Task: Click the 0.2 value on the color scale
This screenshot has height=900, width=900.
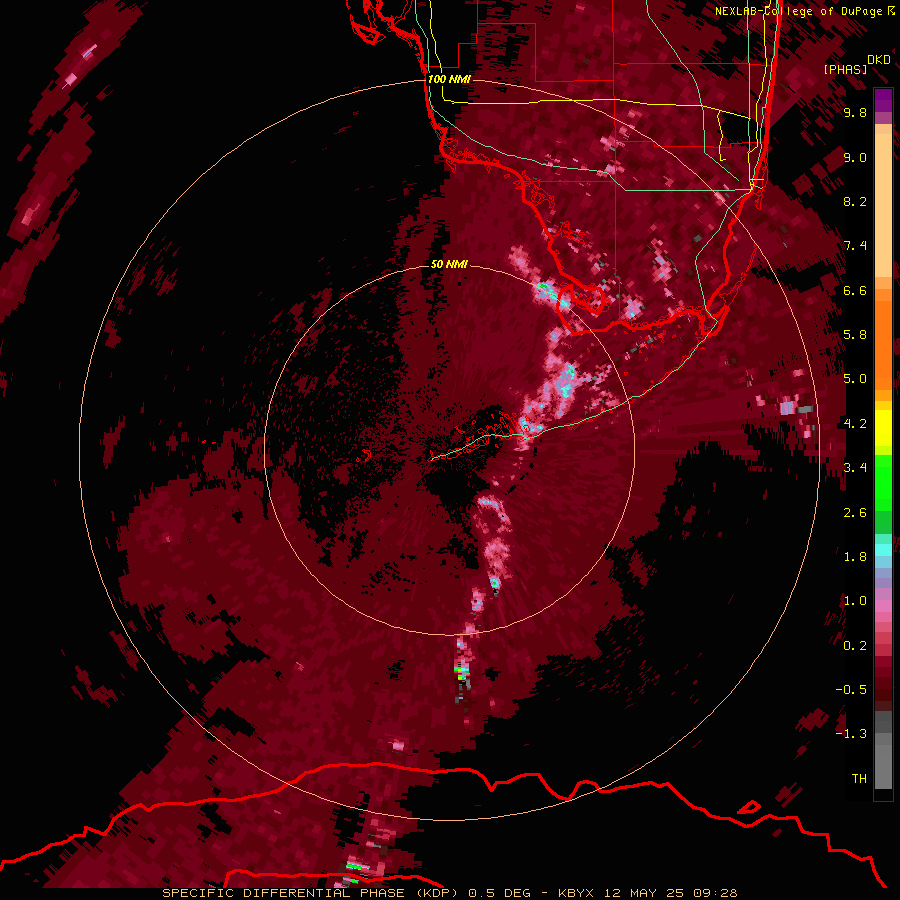Action: pyautogui.click(x=855, y=646)
